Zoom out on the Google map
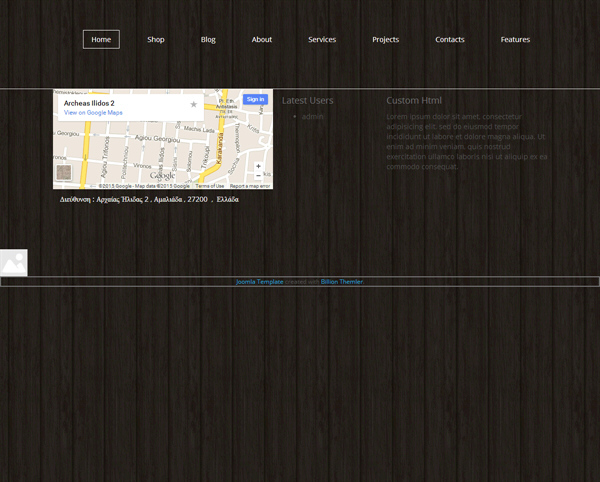Image resolution: width=600 pixels, height=482 pixels. coord(258,176)
